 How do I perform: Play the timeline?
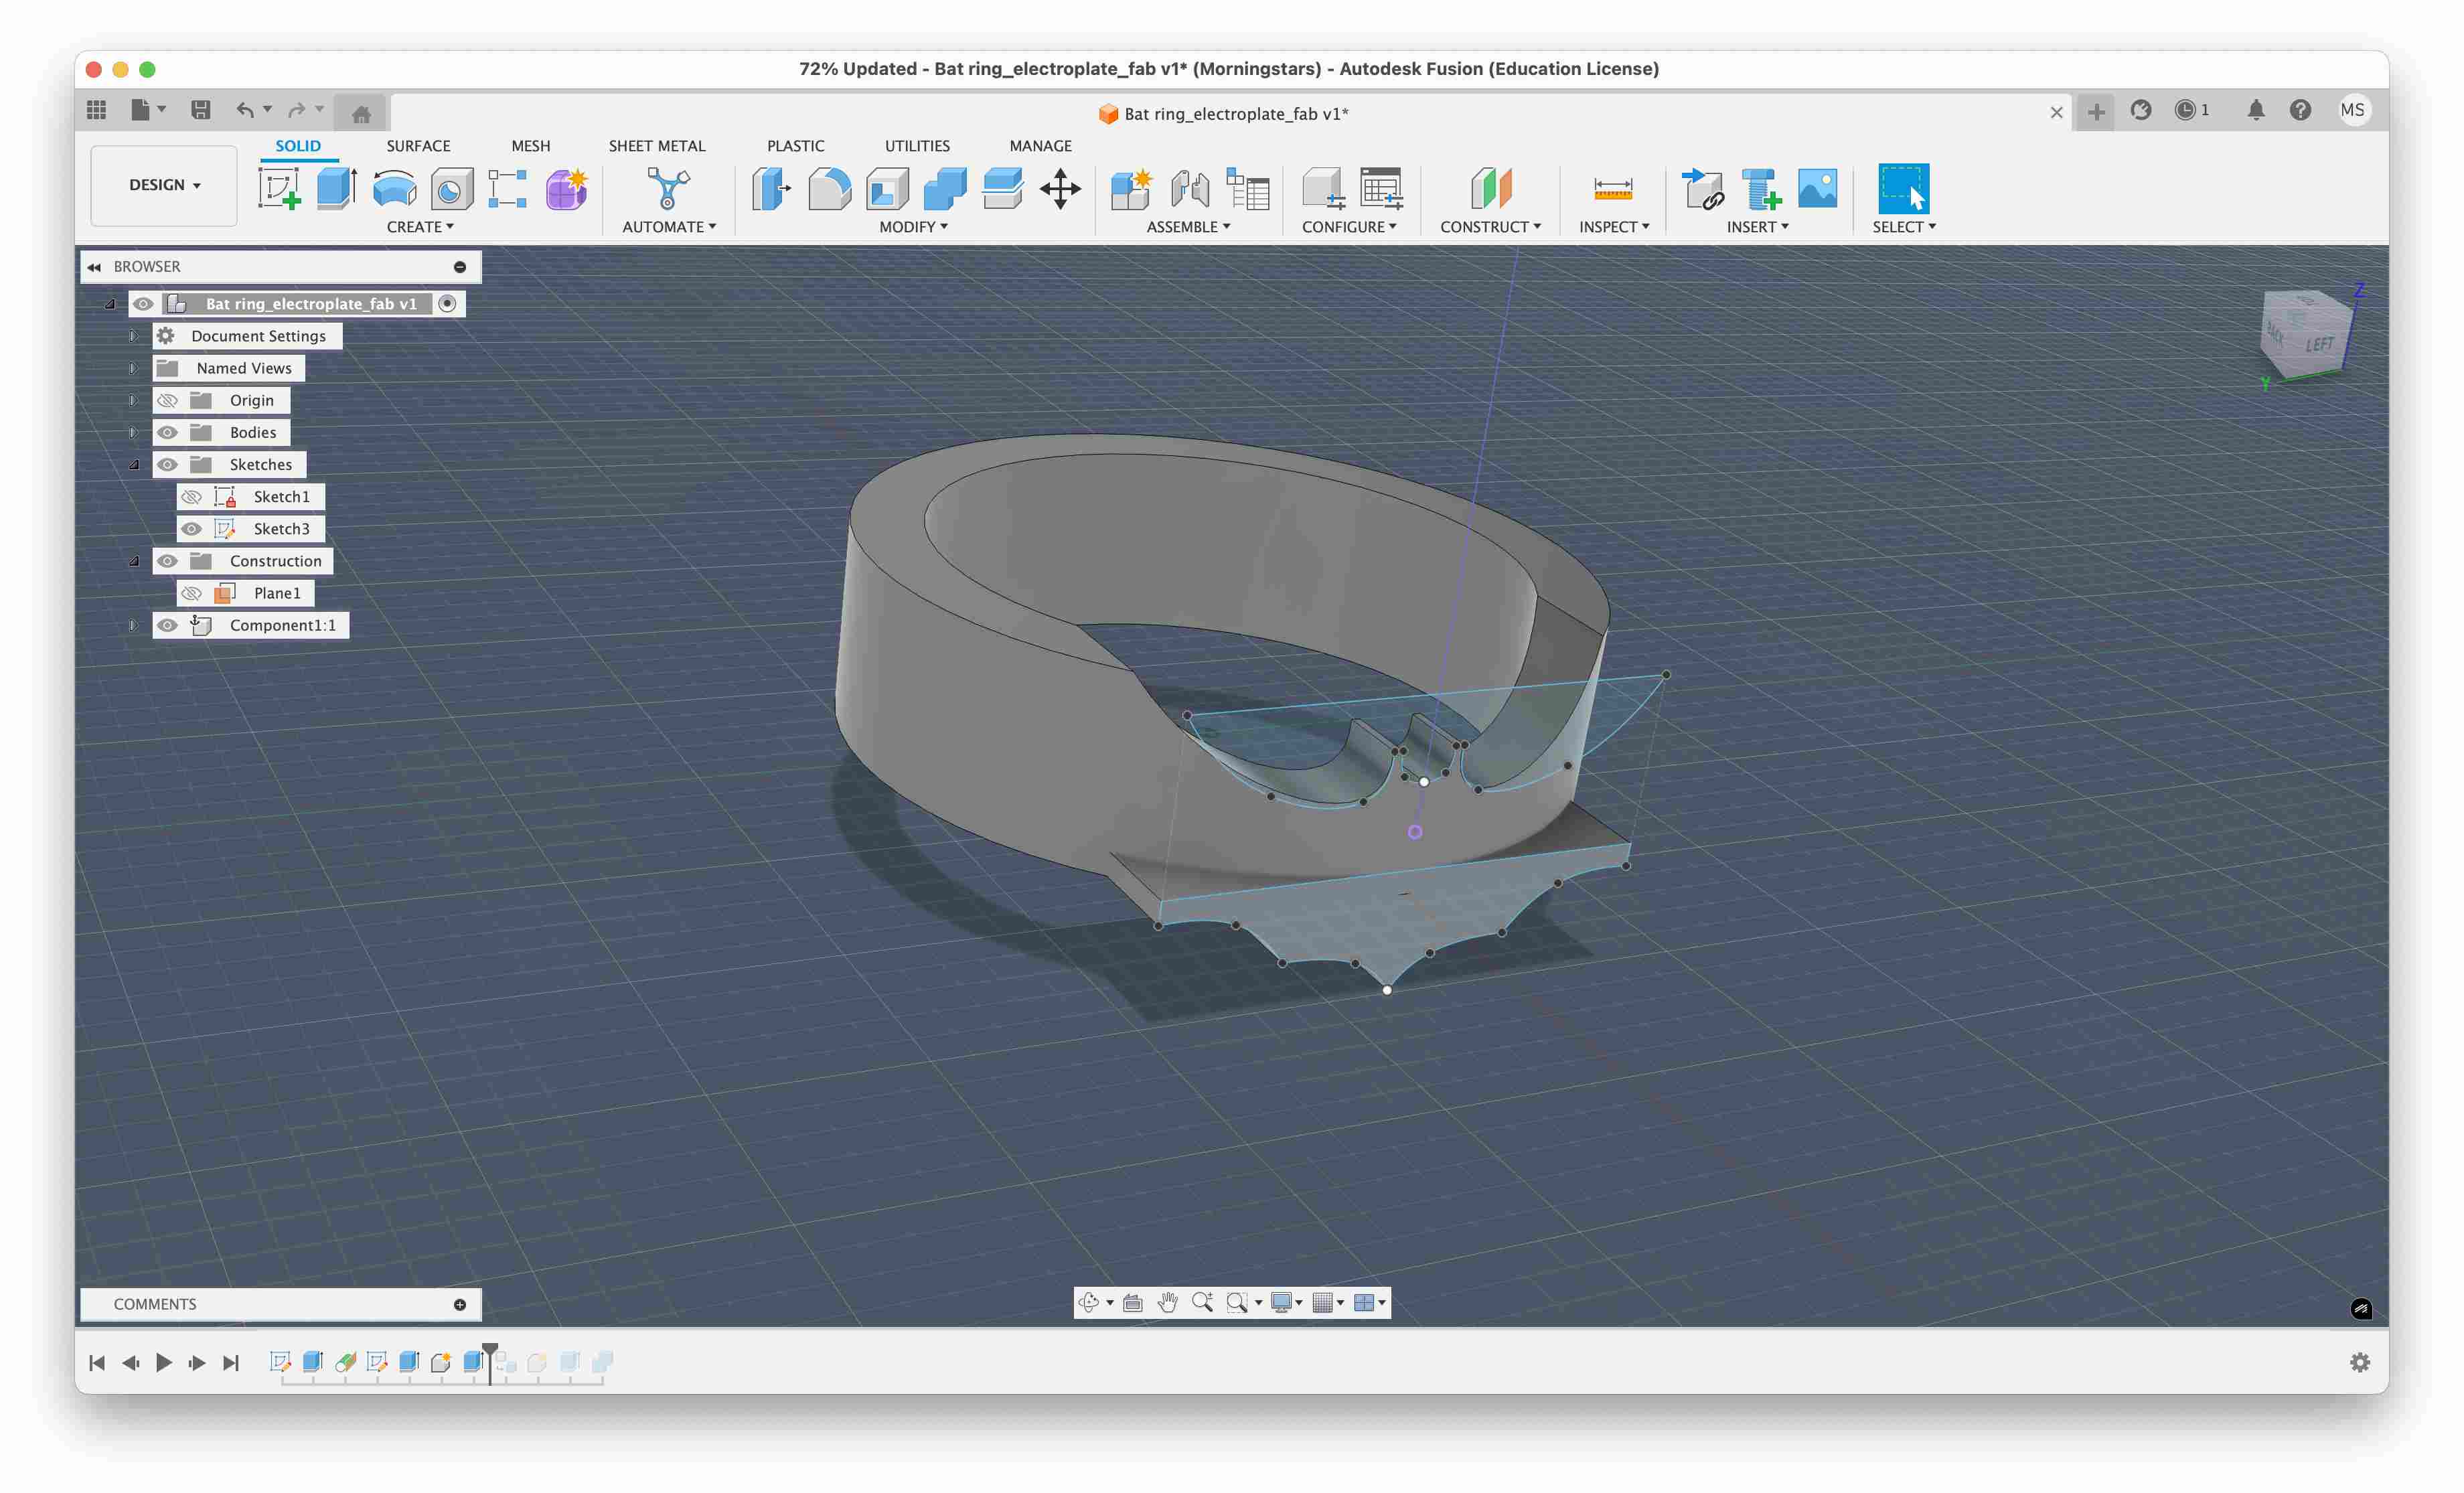[x=163, y=1362]
